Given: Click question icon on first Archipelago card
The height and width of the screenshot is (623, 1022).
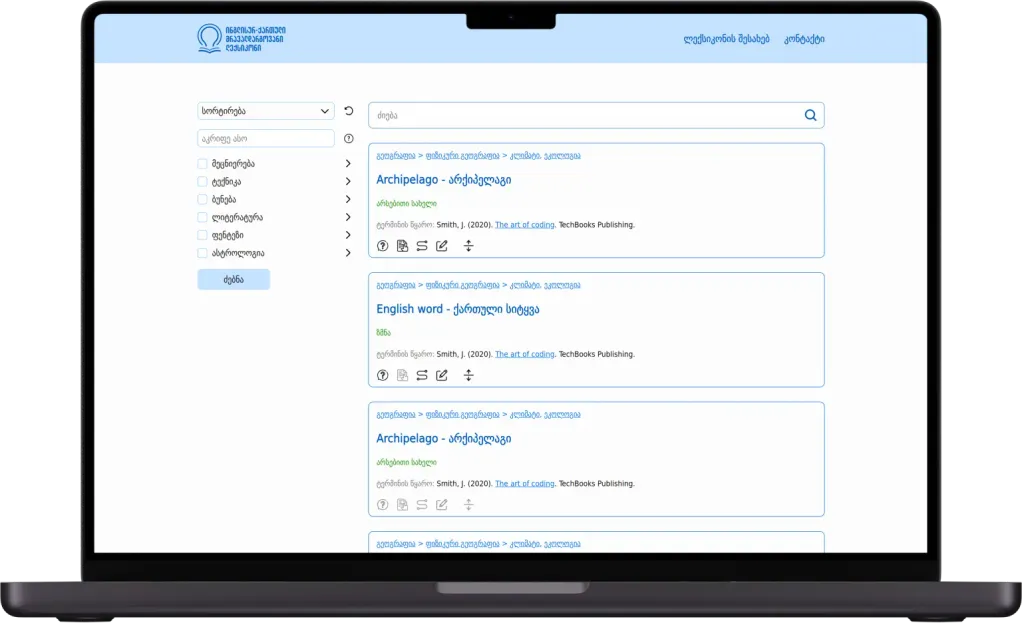Looking at the screenshot, I should point(383,246).
